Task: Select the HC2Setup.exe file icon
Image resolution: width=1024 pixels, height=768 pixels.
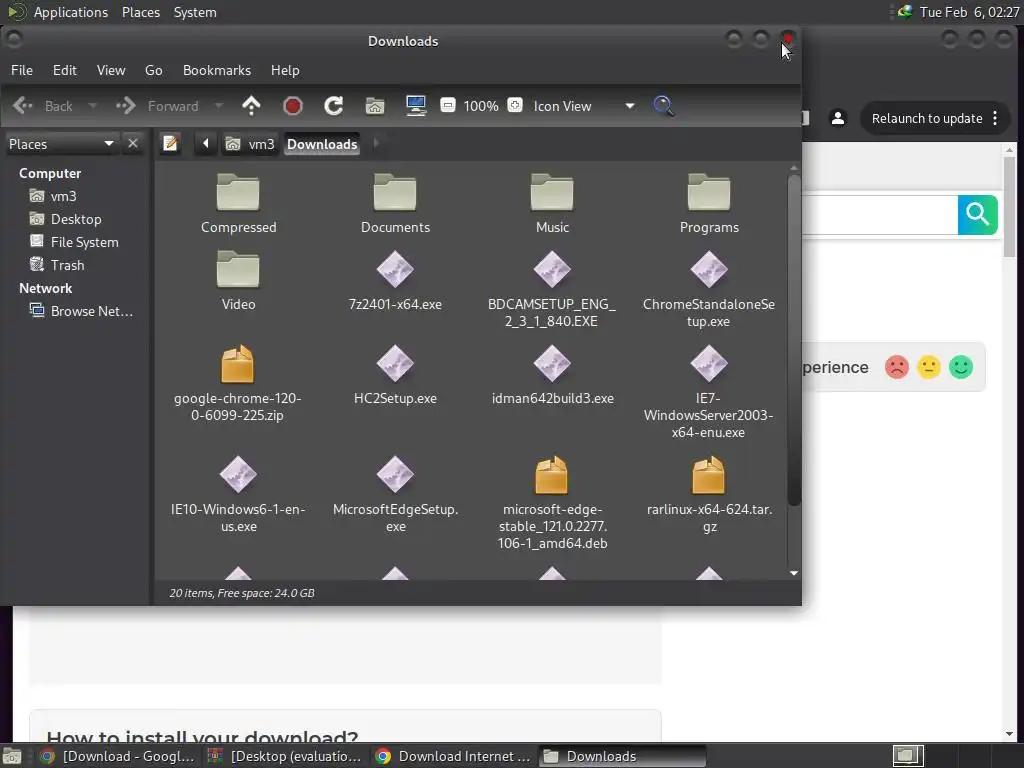Action: pyautogui.click(x=394, y=364)
